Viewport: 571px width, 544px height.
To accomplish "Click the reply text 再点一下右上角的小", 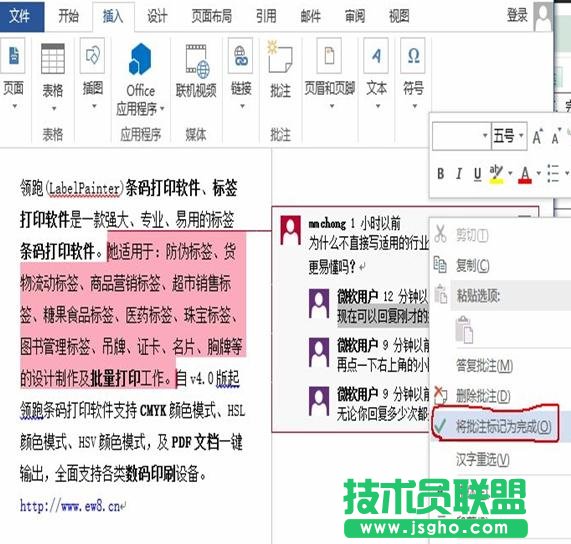I will point(382,365).
